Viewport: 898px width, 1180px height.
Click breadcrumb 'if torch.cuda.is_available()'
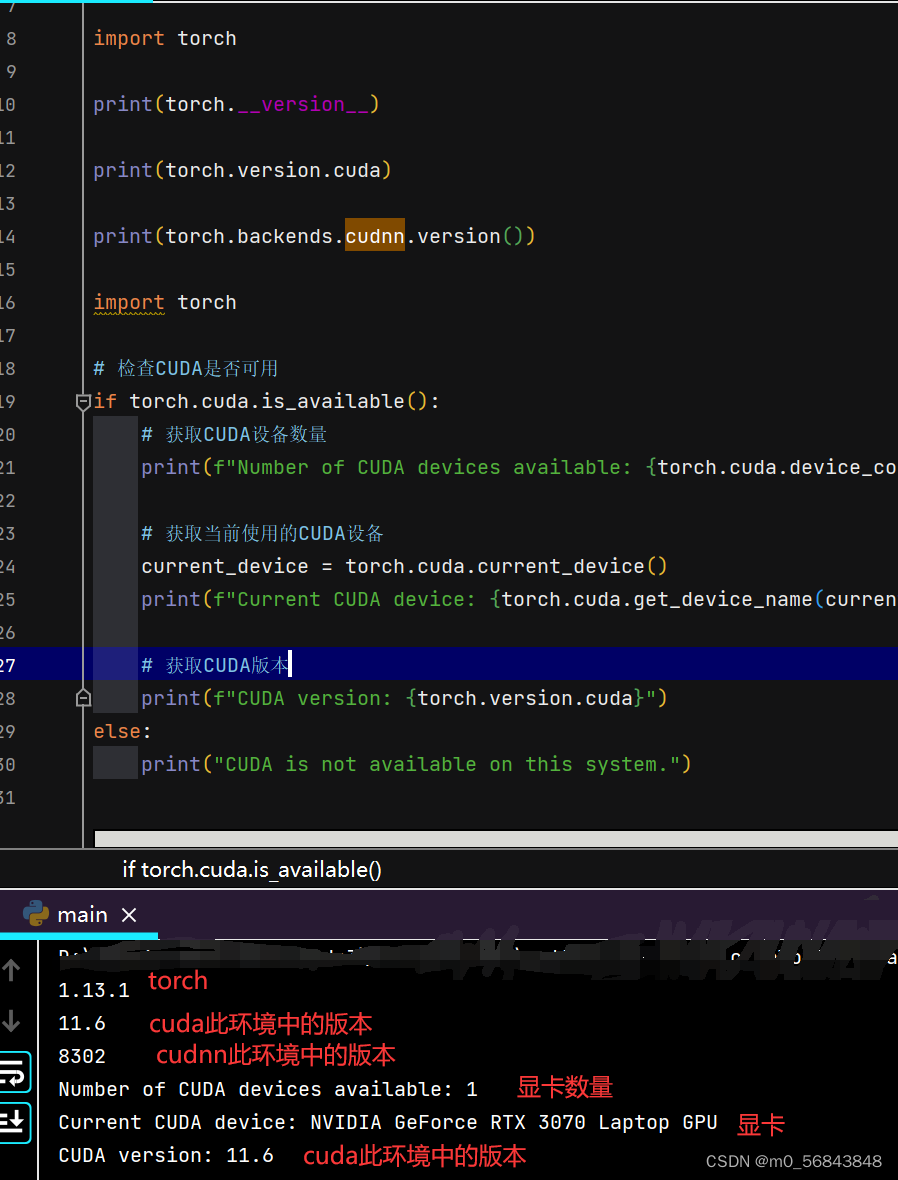click(252, 870)
